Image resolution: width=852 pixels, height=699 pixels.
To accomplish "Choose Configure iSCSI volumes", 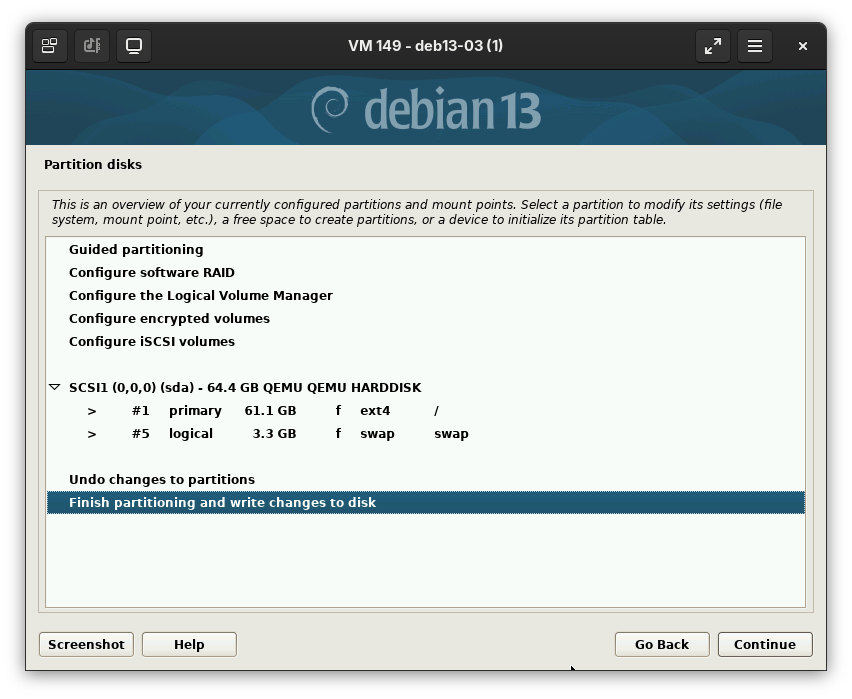I will 152,341.
